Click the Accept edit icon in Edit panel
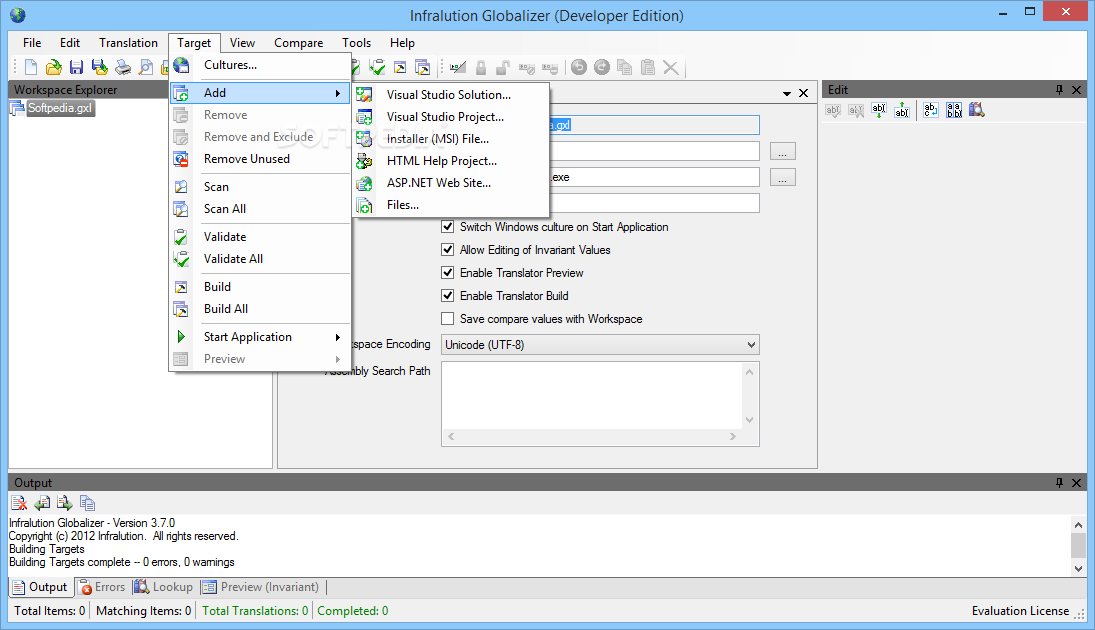 click(x=833, y=110)
